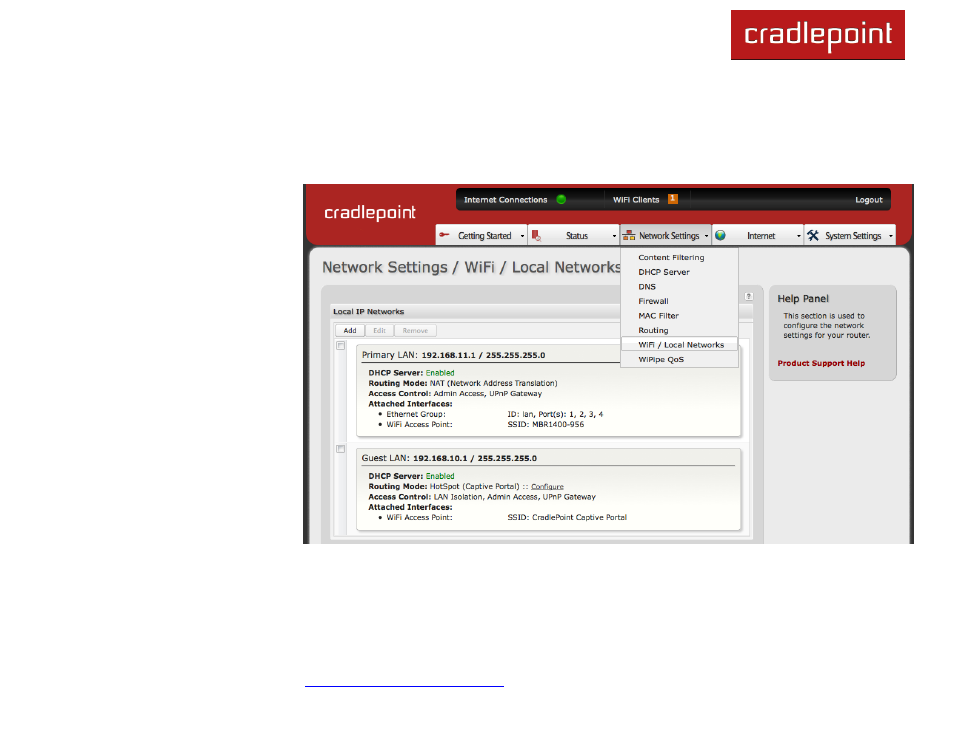Image resolution: width=954 pixels, height=737 pixels.
Task: Expand the Status dropdown arrow
Action: 614,236
